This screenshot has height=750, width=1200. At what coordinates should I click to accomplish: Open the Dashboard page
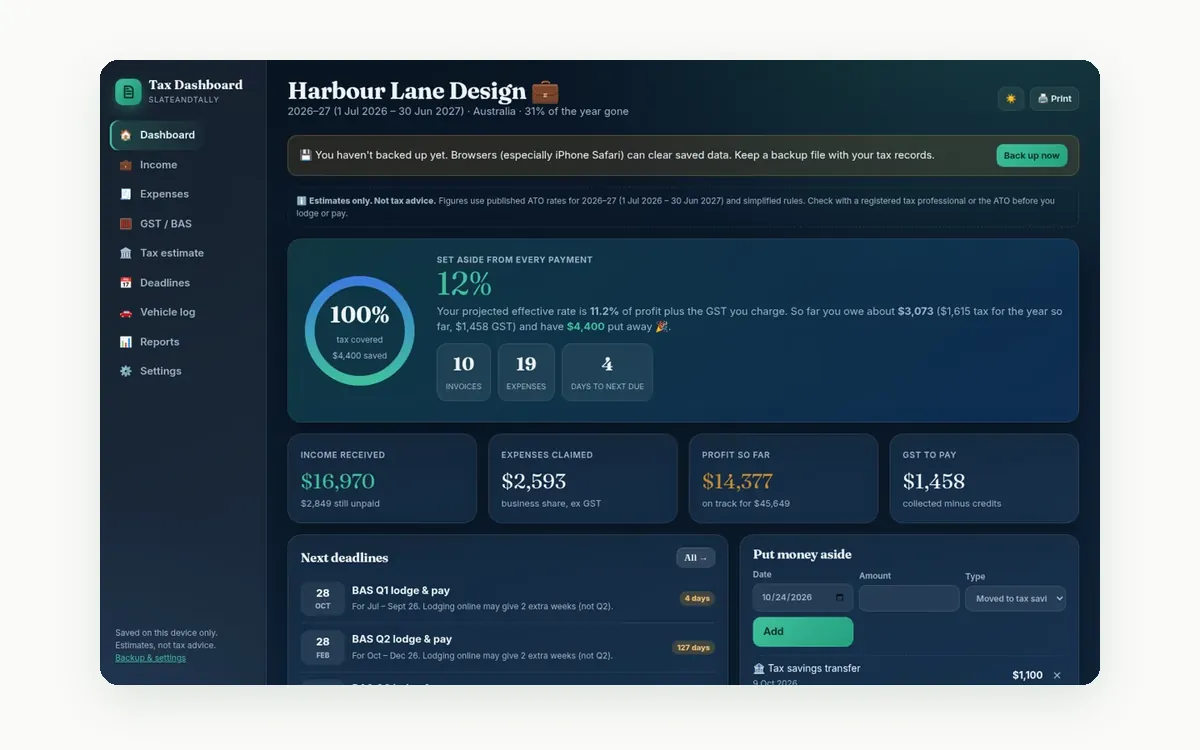pos(158,135)
